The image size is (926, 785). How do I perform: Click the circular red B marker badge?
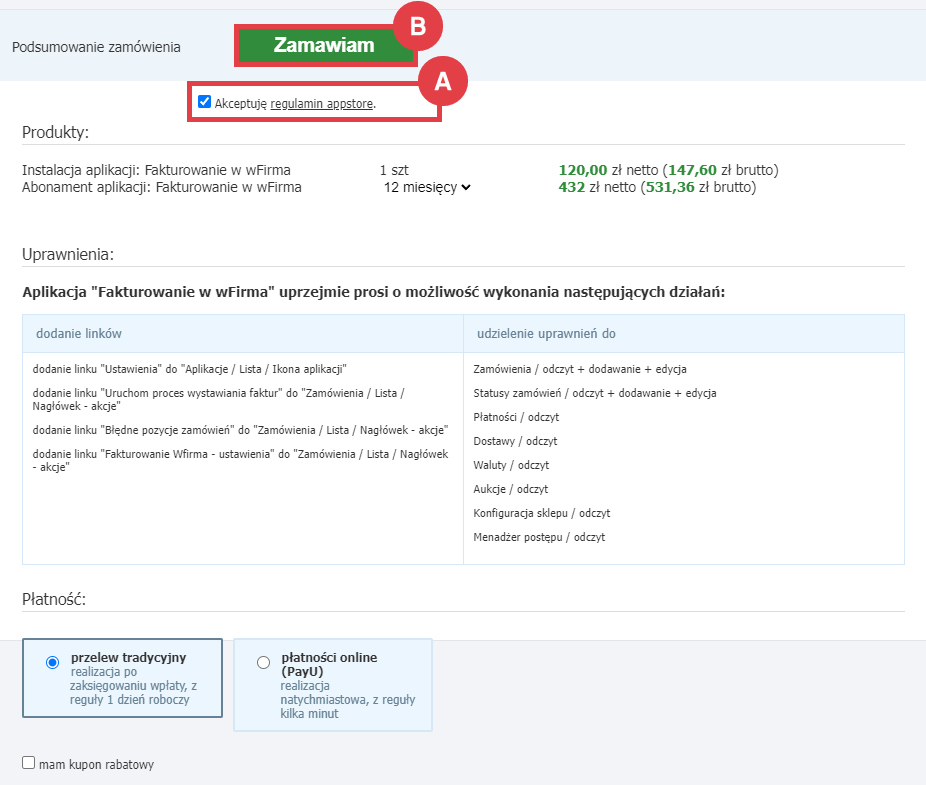[419, 25]
